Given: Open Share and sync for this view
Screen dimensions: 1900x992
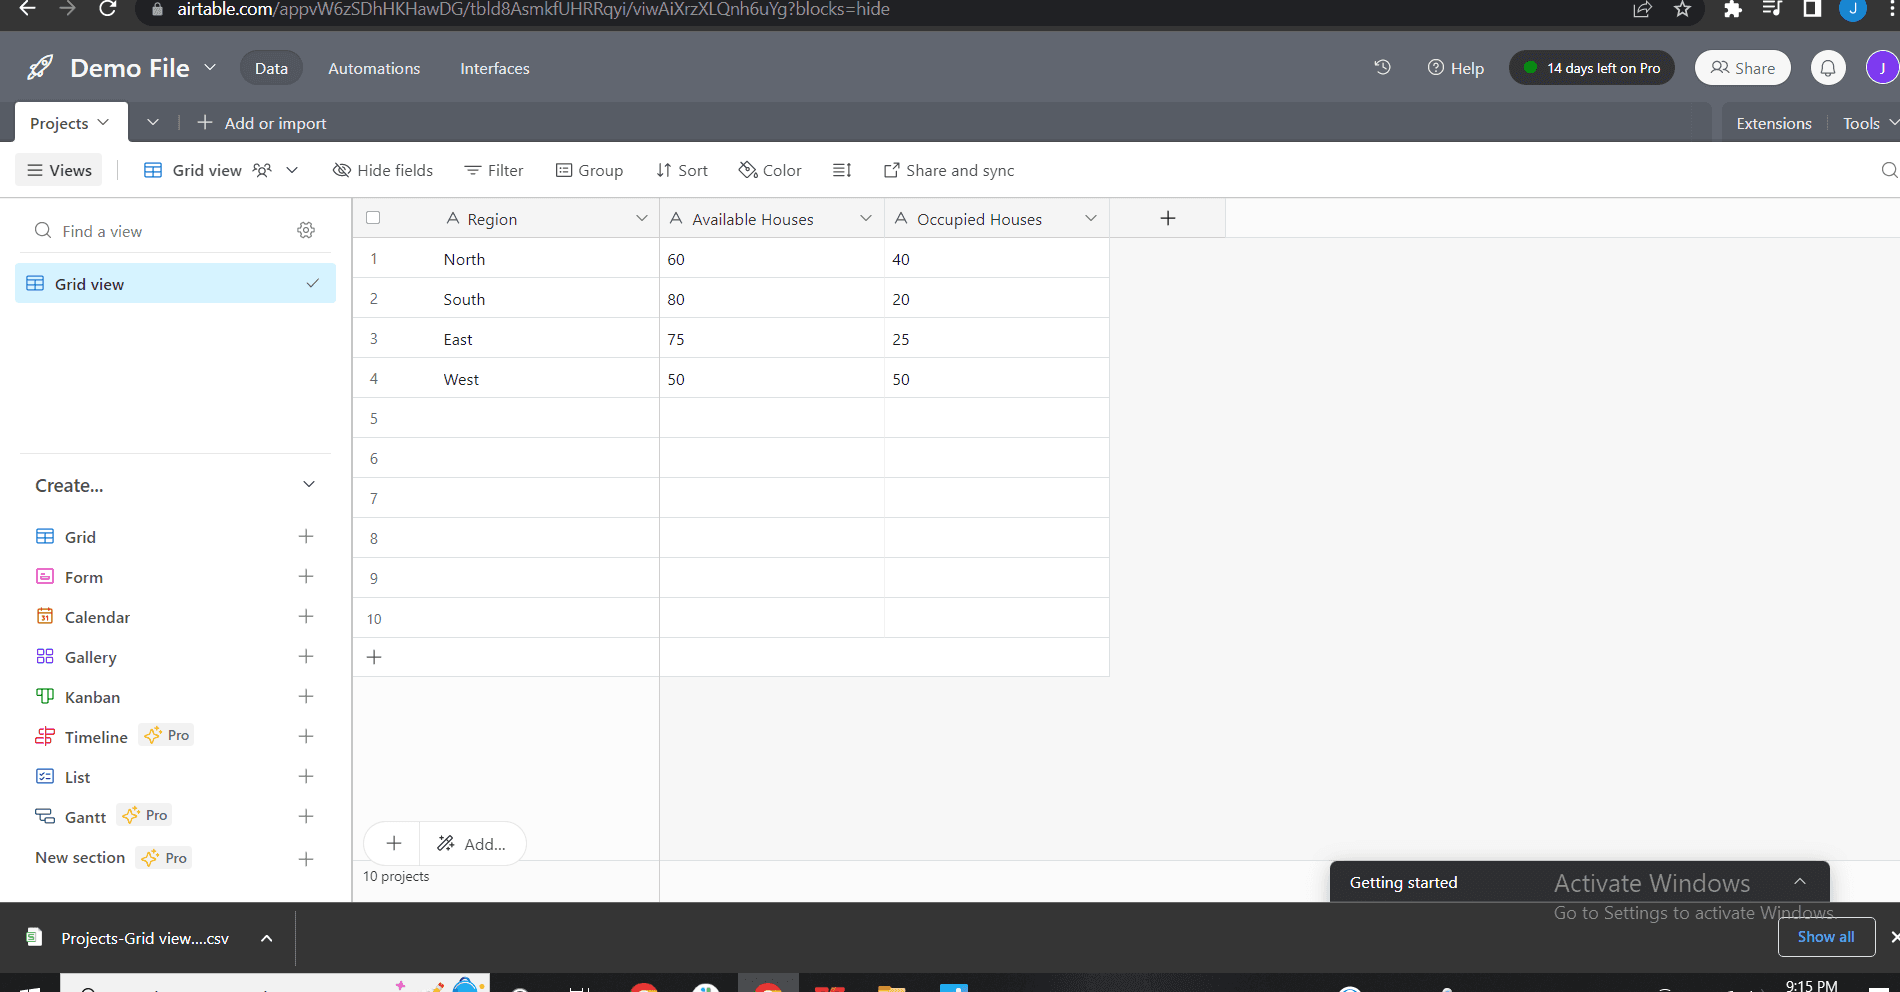Looking at the screenshot, I should click(x=948, y=170).
